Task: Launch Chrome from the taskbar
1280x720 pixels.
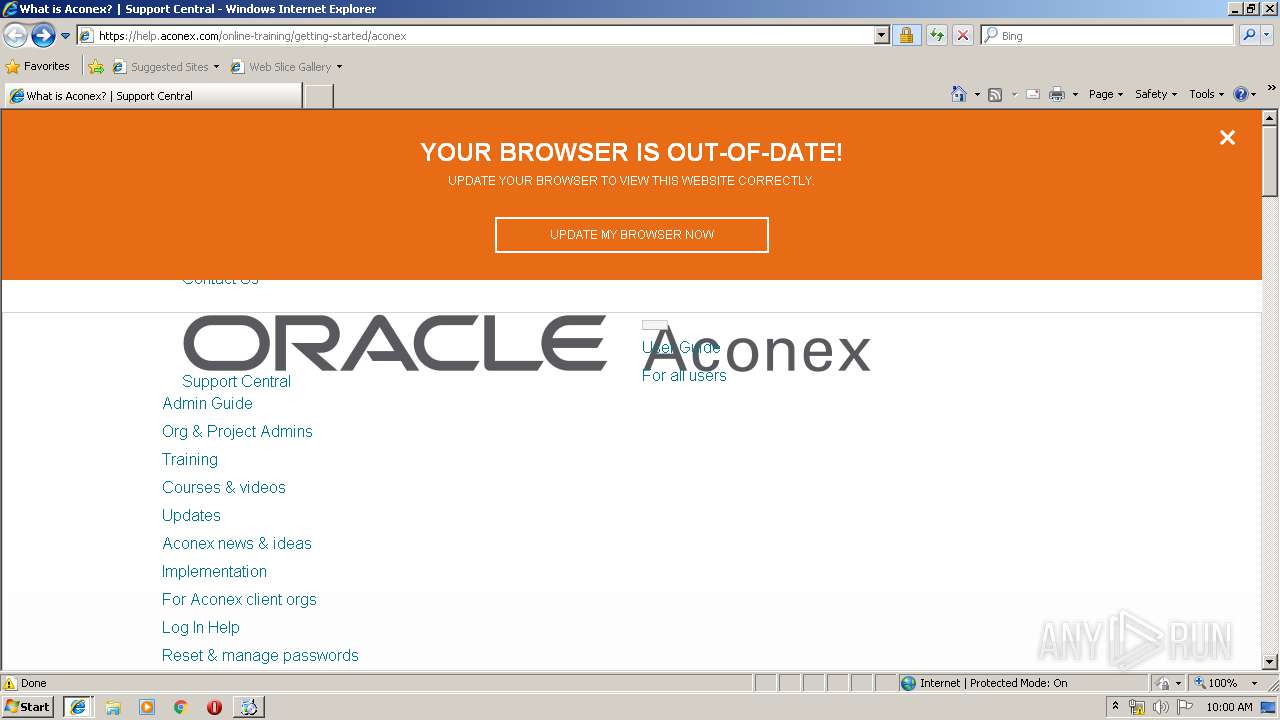Action: coord(181,707)
